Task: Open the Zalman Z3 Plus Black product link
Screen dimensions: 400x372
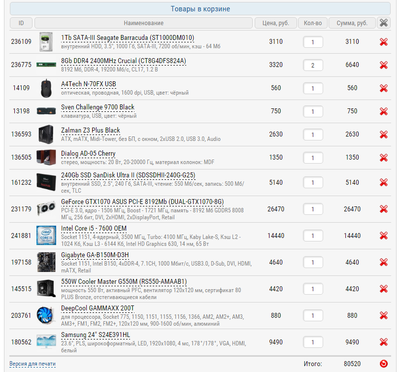Action: pos(90,130)
